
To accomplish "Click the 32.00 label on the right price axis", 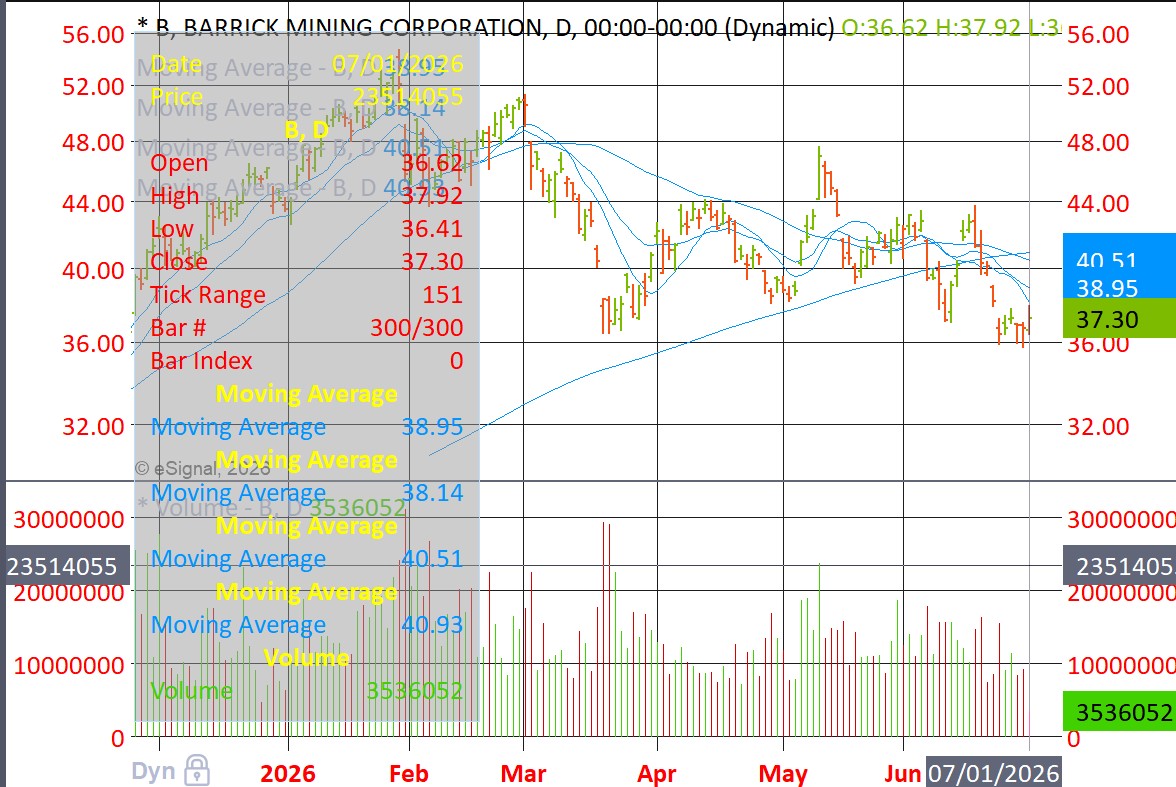I will tap(1098, 427).
